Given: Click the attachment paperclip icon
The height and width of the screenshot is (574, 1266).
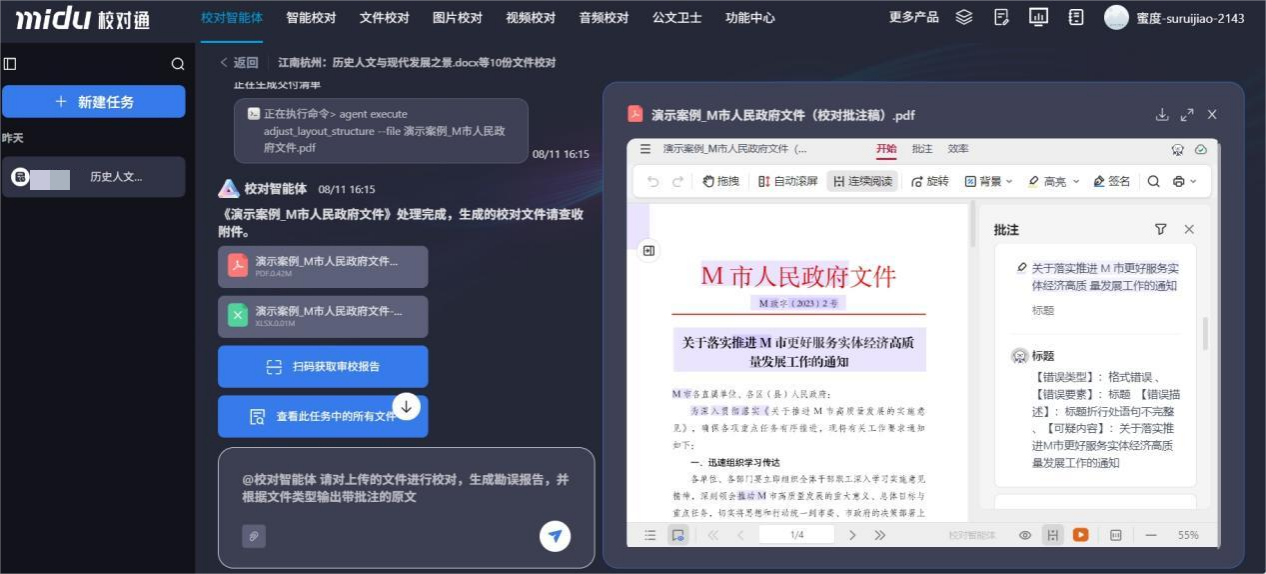Looking at the screenshot, I should (254, 536).
